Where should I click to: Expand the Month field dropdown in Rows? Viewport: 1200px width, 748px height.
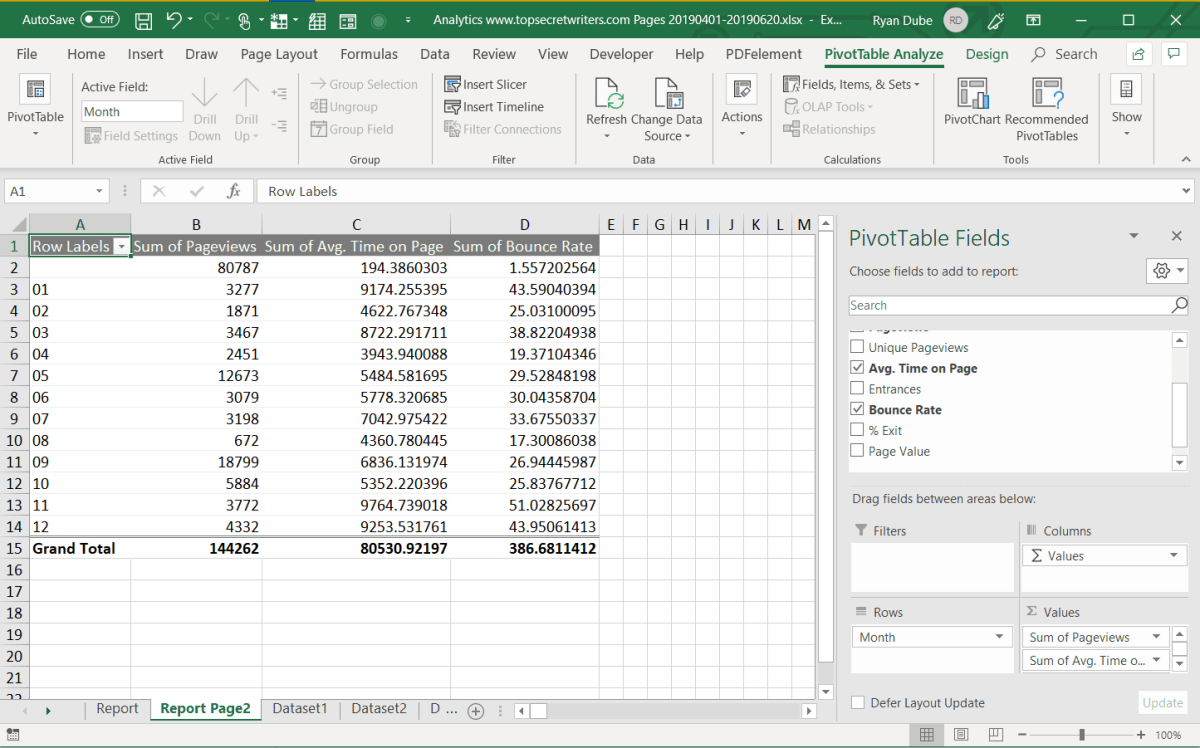tap(999, 637)
